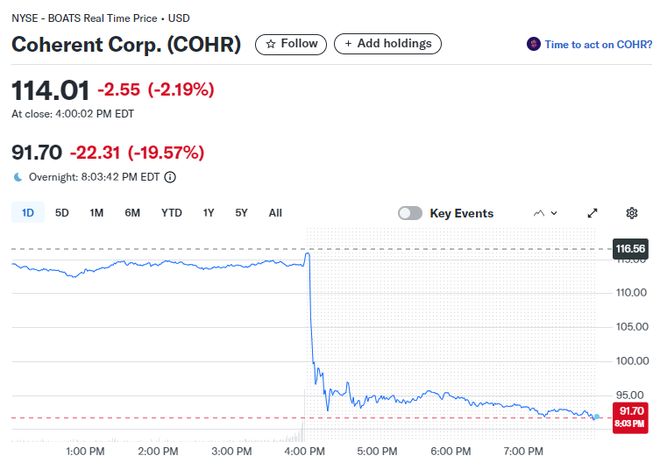The width and height of the screenshot is (660, 470).
Task: Toggle the Key Events switch
Action: [x=410, y=213]
